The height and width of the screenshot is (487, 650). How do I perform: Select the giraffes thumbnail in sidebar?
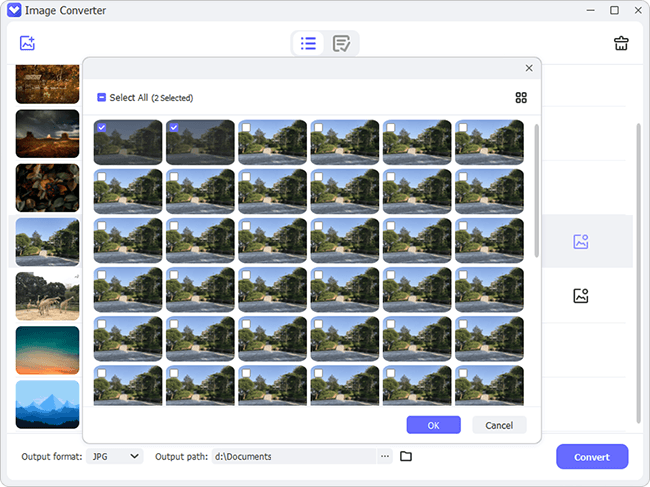pos(47,296)
